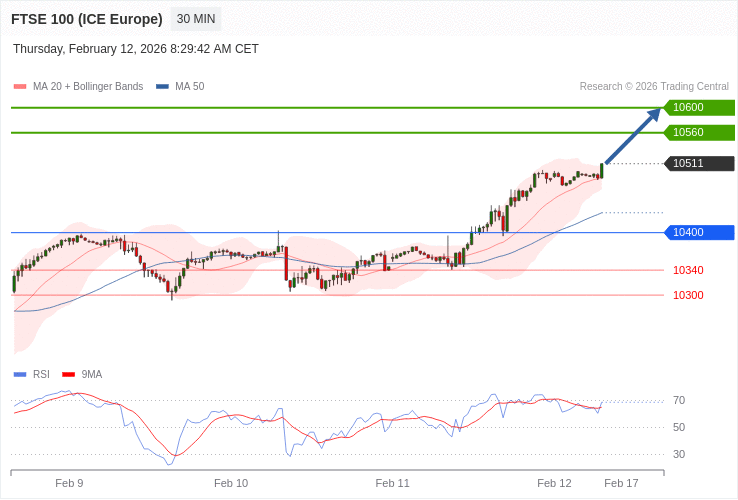Click the Feb 17 date axis label

pos(621,483)
